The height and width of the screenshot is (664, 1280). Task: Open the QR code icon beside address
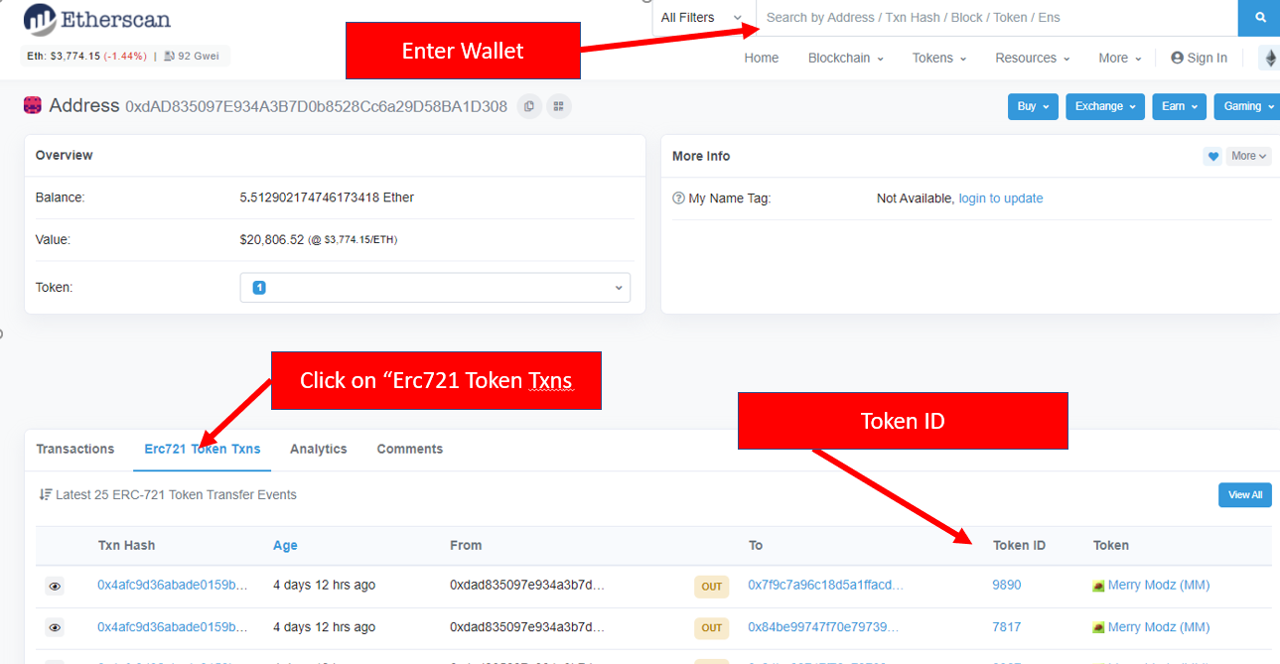559,106
